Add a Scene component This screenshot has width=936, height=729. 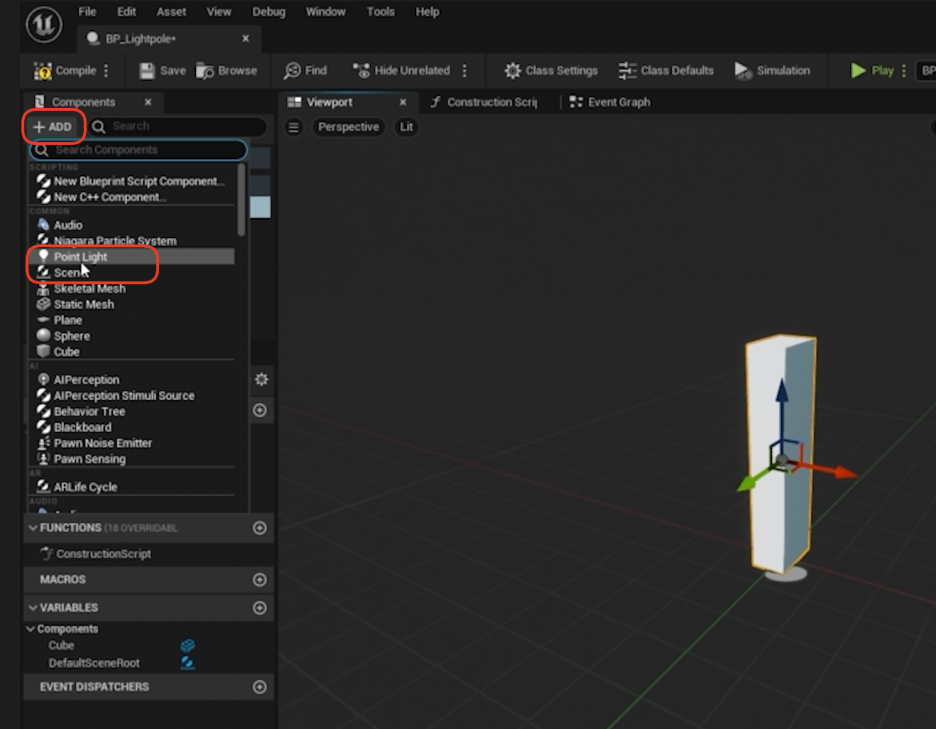(131, 272)
